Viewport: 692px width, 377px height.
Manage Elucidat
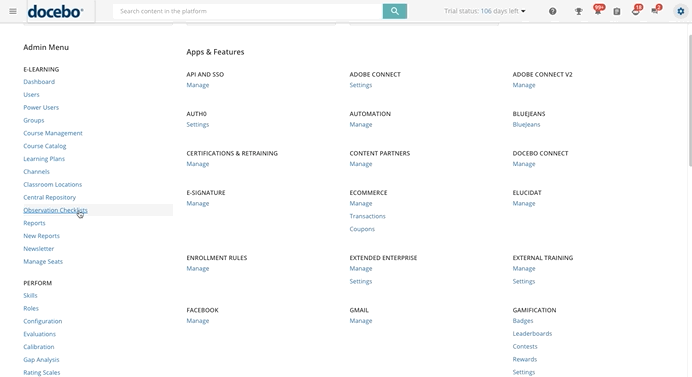[x=524, y=203]
